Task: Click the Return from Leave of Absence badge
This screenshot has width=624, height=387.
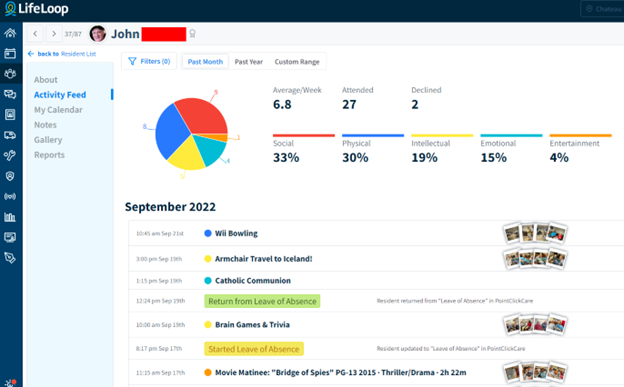Action: click(x=262, y=301)
